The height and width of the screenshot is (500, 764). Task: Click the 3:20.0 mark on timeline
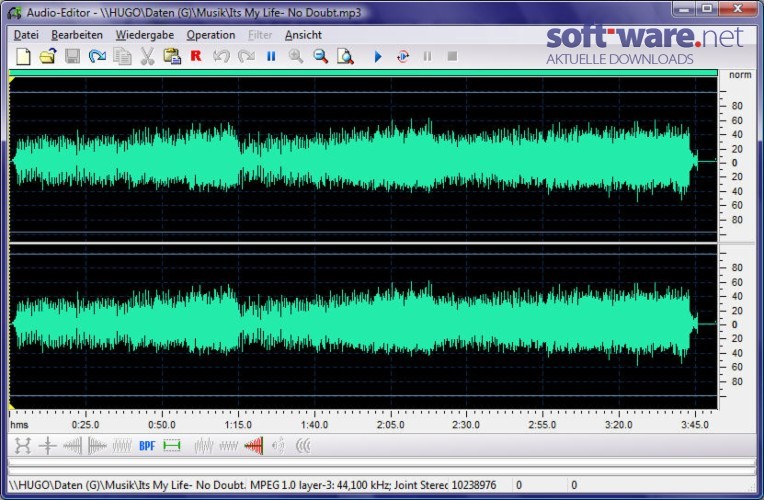pos(619,424)
